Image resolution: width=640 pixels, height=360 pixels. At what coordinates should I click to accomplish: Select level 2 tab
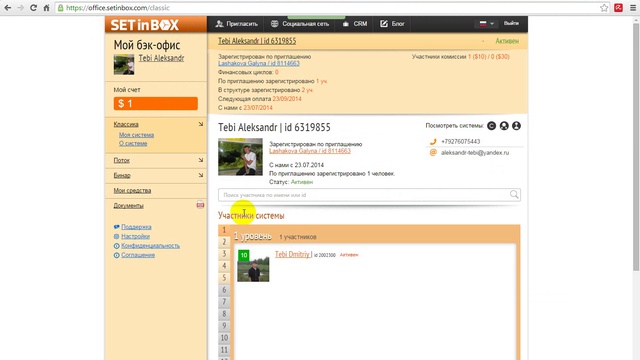click(224, 242)
